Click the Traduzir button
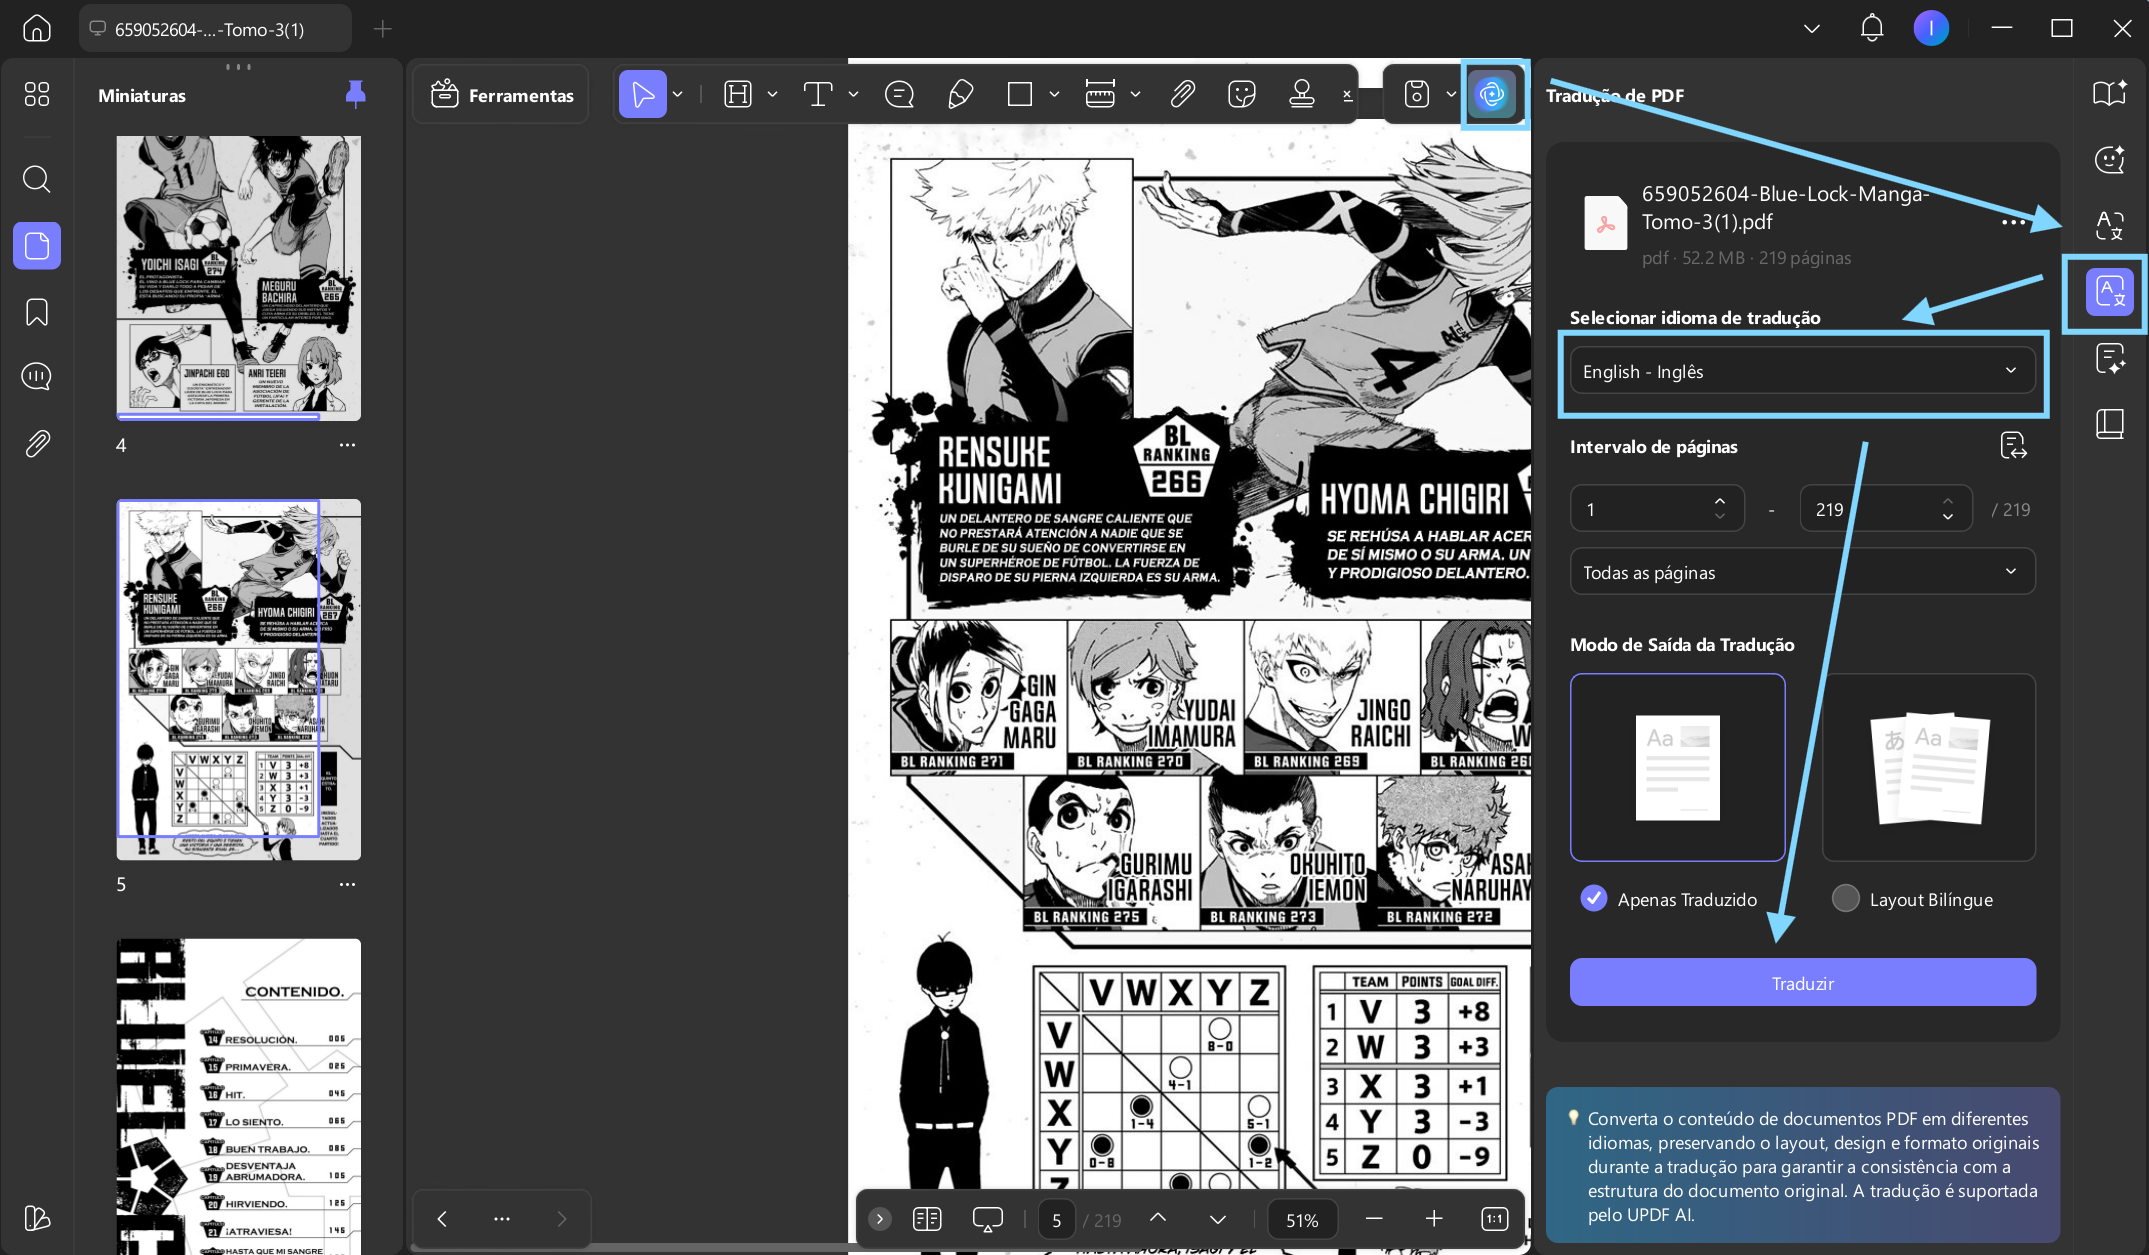Screen dimensions: 2149x1255 [x=1802, y=983]
